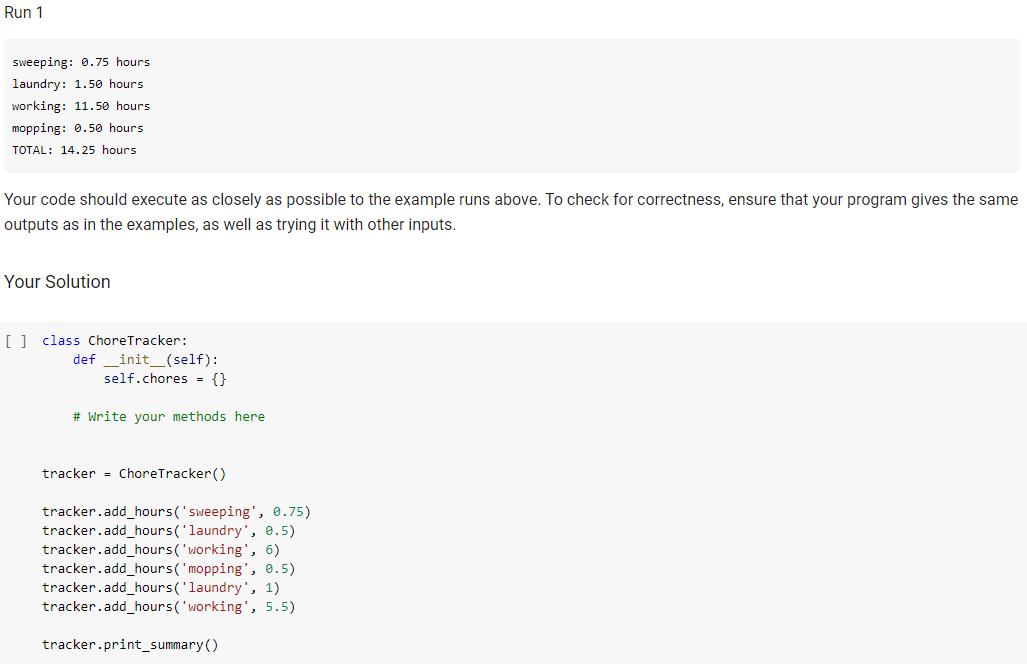
Task: Click the add_hours laundry 1 line
Action: [x=160, y=587]
